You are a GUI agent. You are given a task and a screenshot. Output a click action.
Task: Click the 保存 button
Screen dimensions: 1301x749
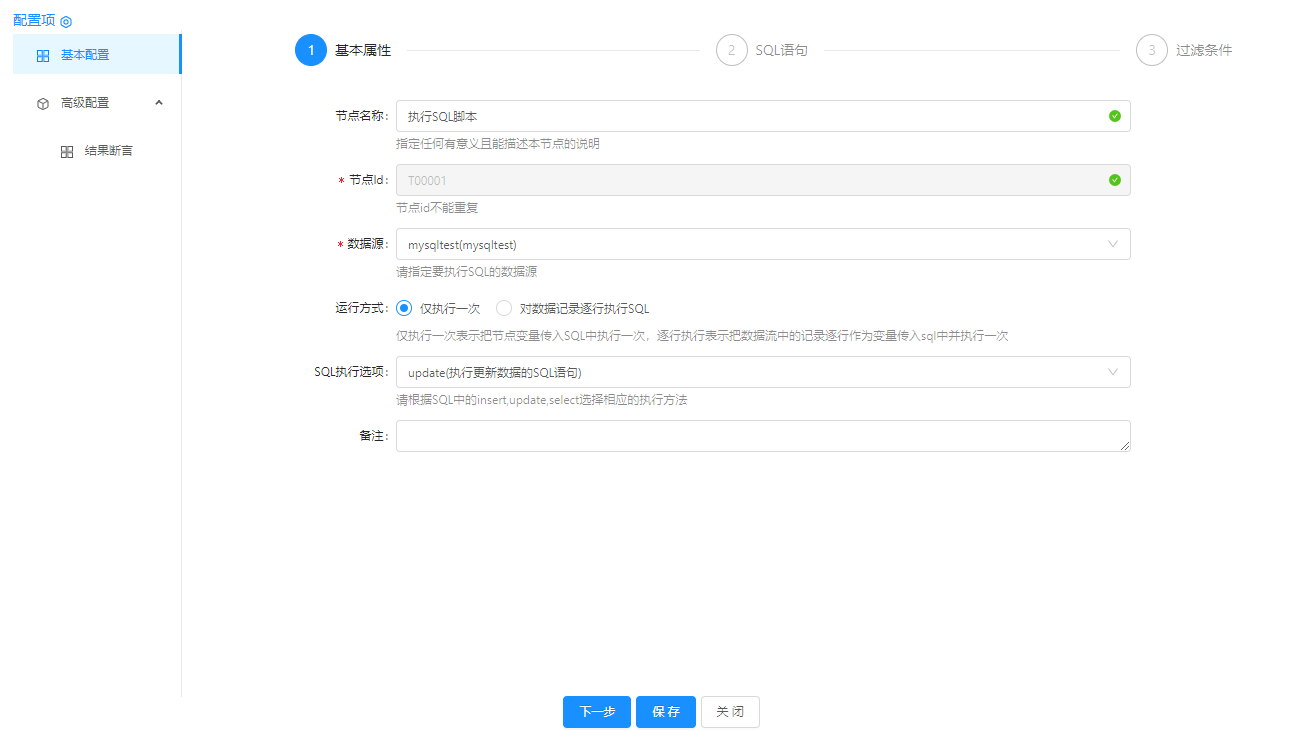pyautogui.click(x=666, y=712)
